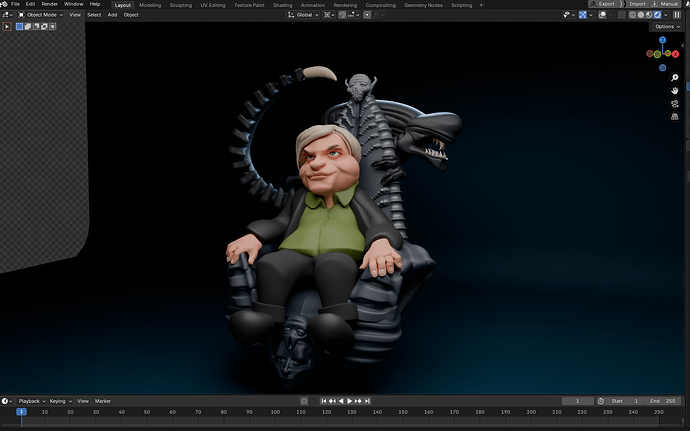Toggle the camera view icon

[x=675, y=104]
